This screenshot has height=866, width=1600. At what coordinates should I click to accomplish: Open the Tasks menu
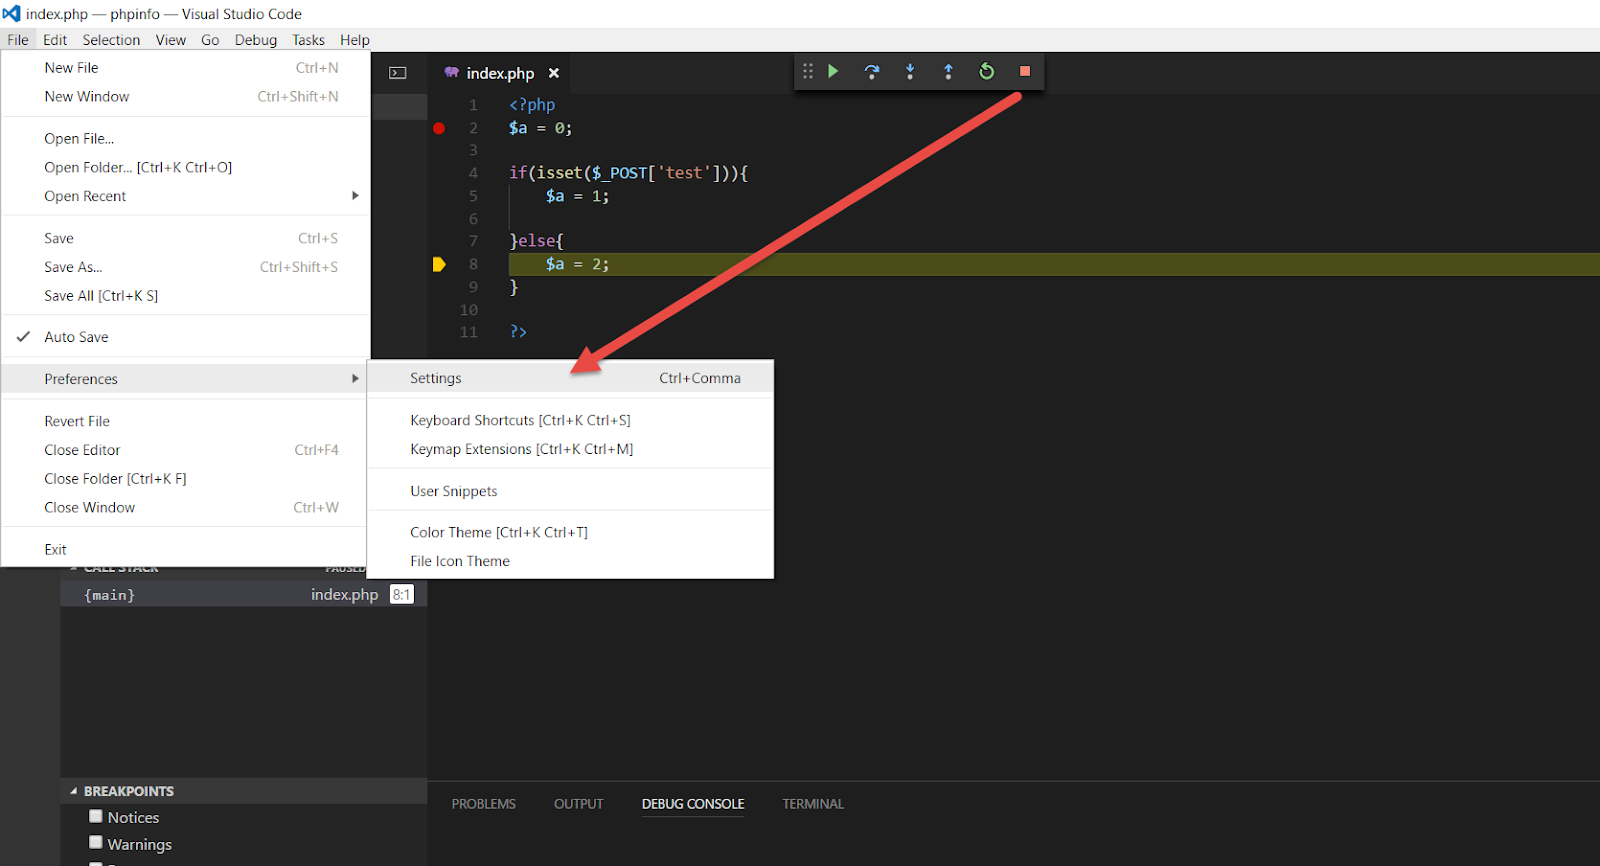(308, 40)
